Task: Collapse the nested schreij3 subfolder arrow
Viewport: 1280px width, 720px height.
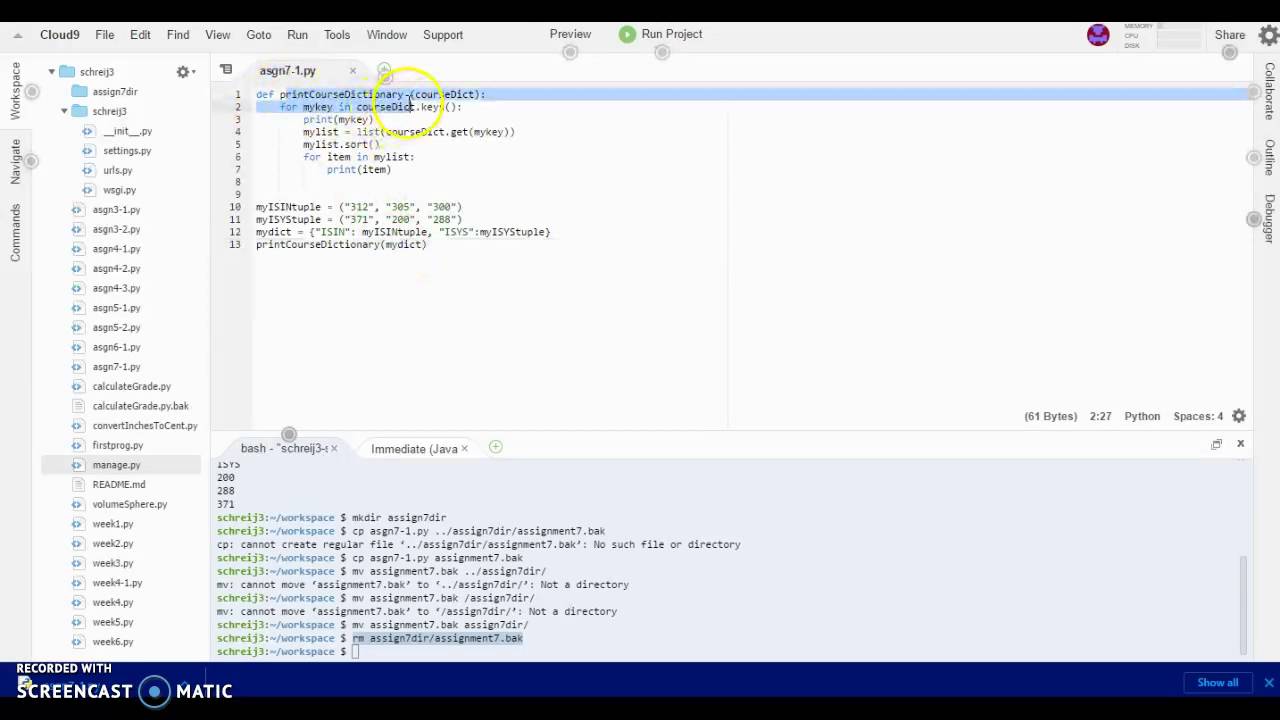Action: tap(65, 111)
